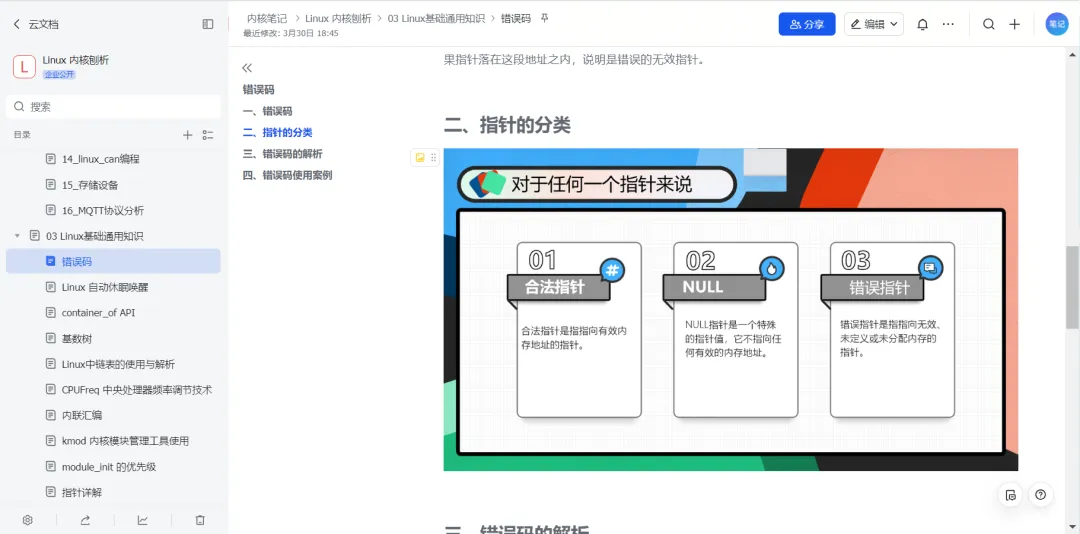Open Linux 自动休眠唤醒 document
1080x534 pixels.
[105, 287]
